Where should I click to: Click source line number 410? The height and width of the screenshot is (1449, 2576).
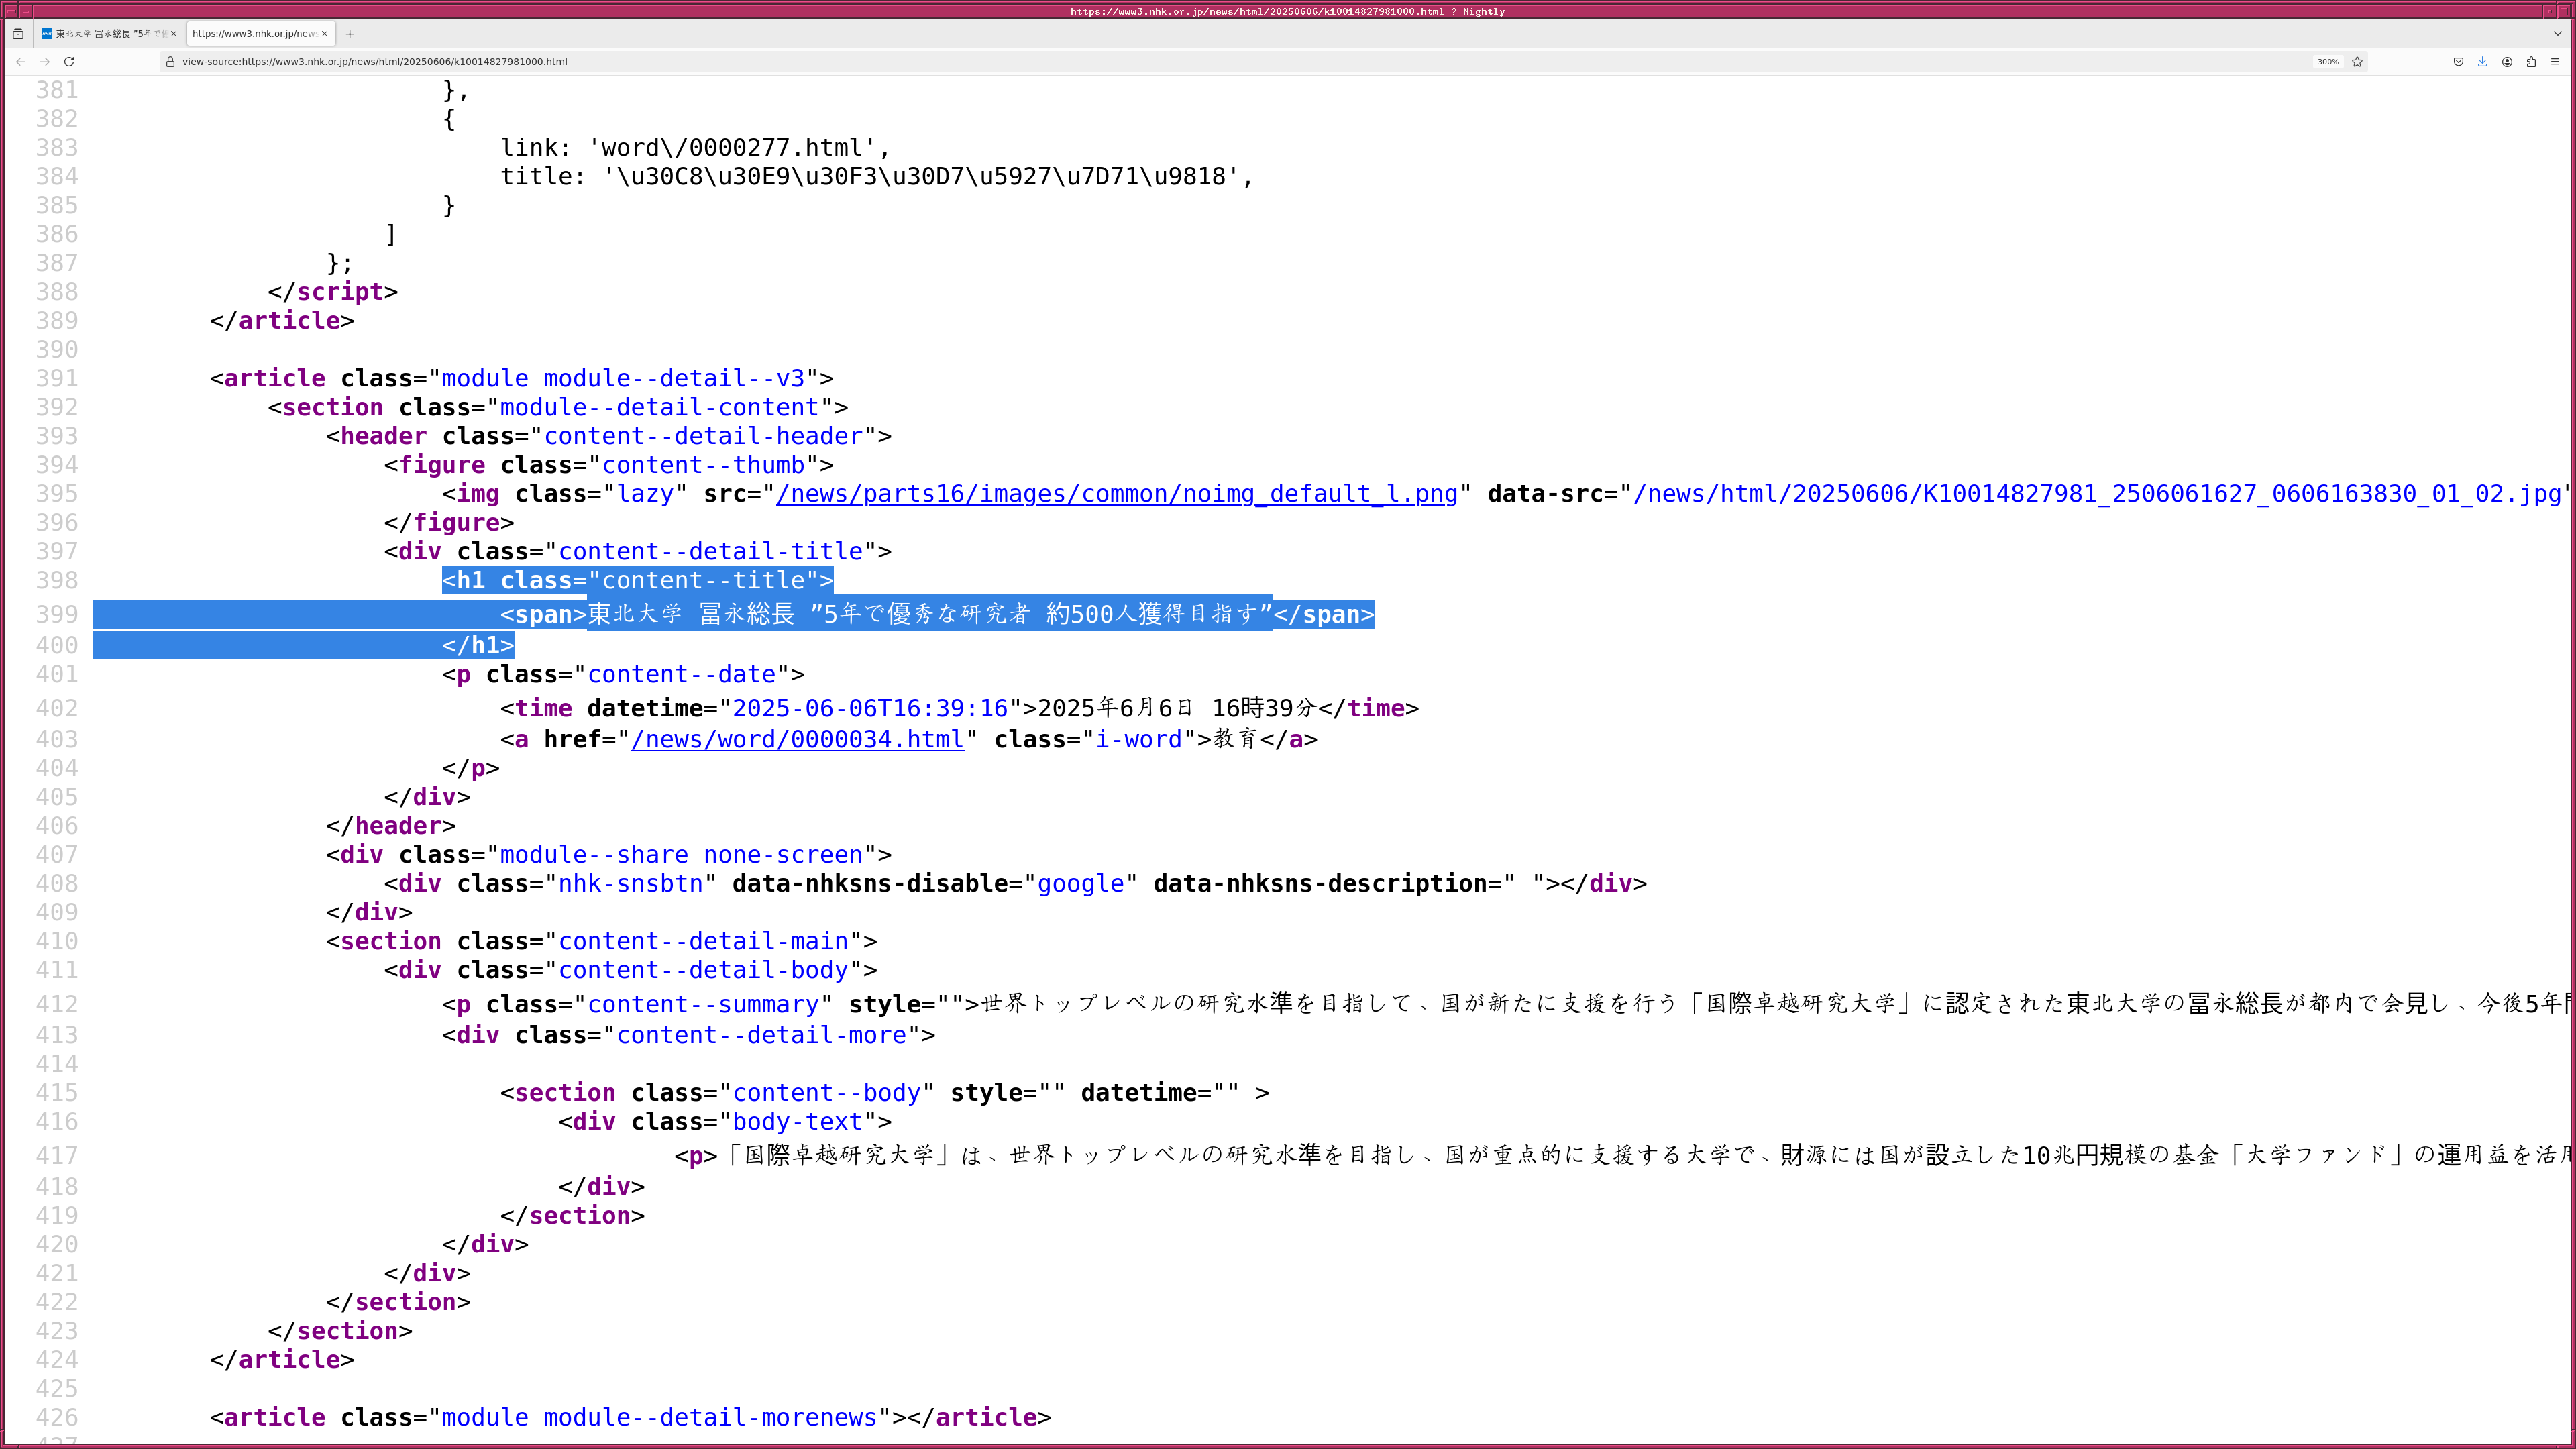57,942
